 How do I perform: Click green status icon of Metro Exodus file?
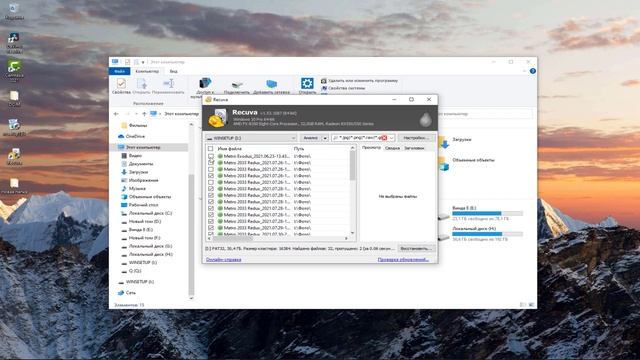220,156
